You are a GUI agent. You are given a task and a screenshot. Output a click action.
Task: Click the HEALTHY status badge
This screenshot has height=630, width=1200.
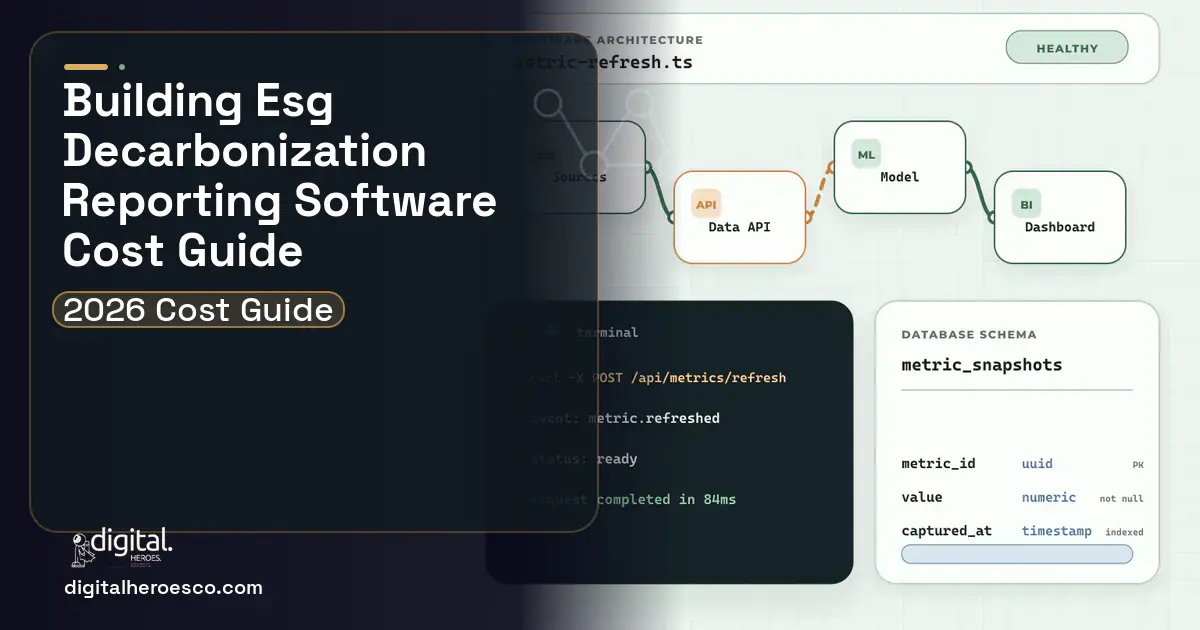click(1066, 48)
